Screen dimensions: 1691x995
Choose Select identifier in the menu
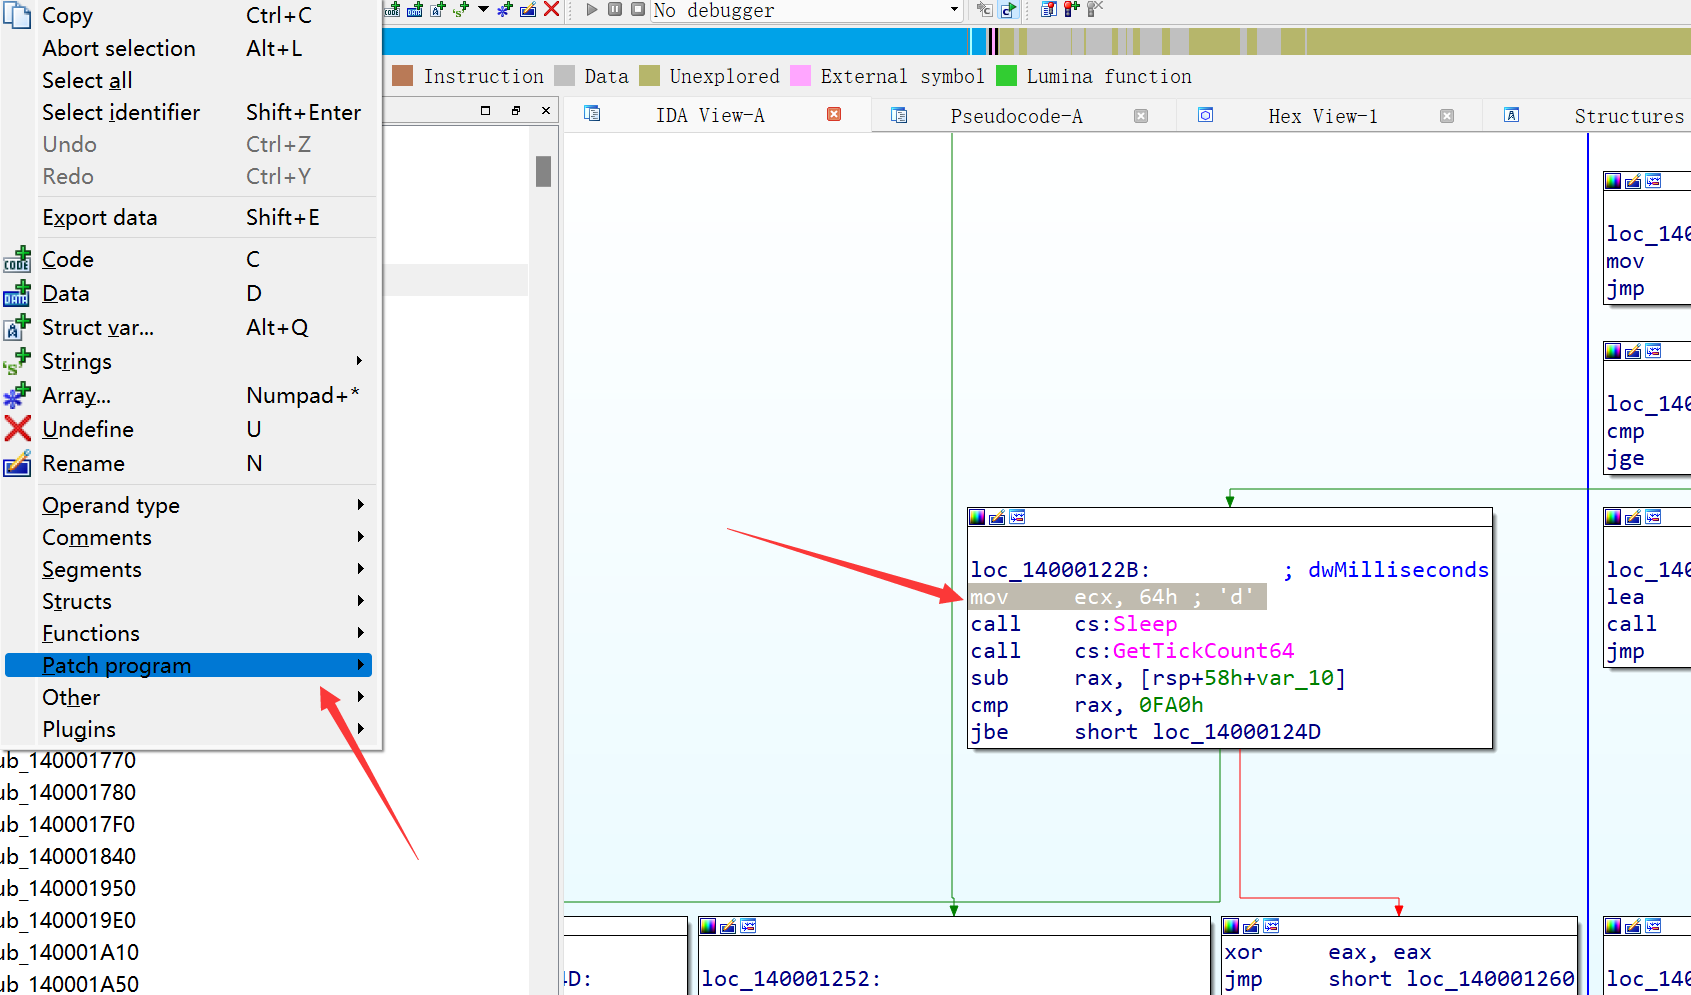click(190, 112)
